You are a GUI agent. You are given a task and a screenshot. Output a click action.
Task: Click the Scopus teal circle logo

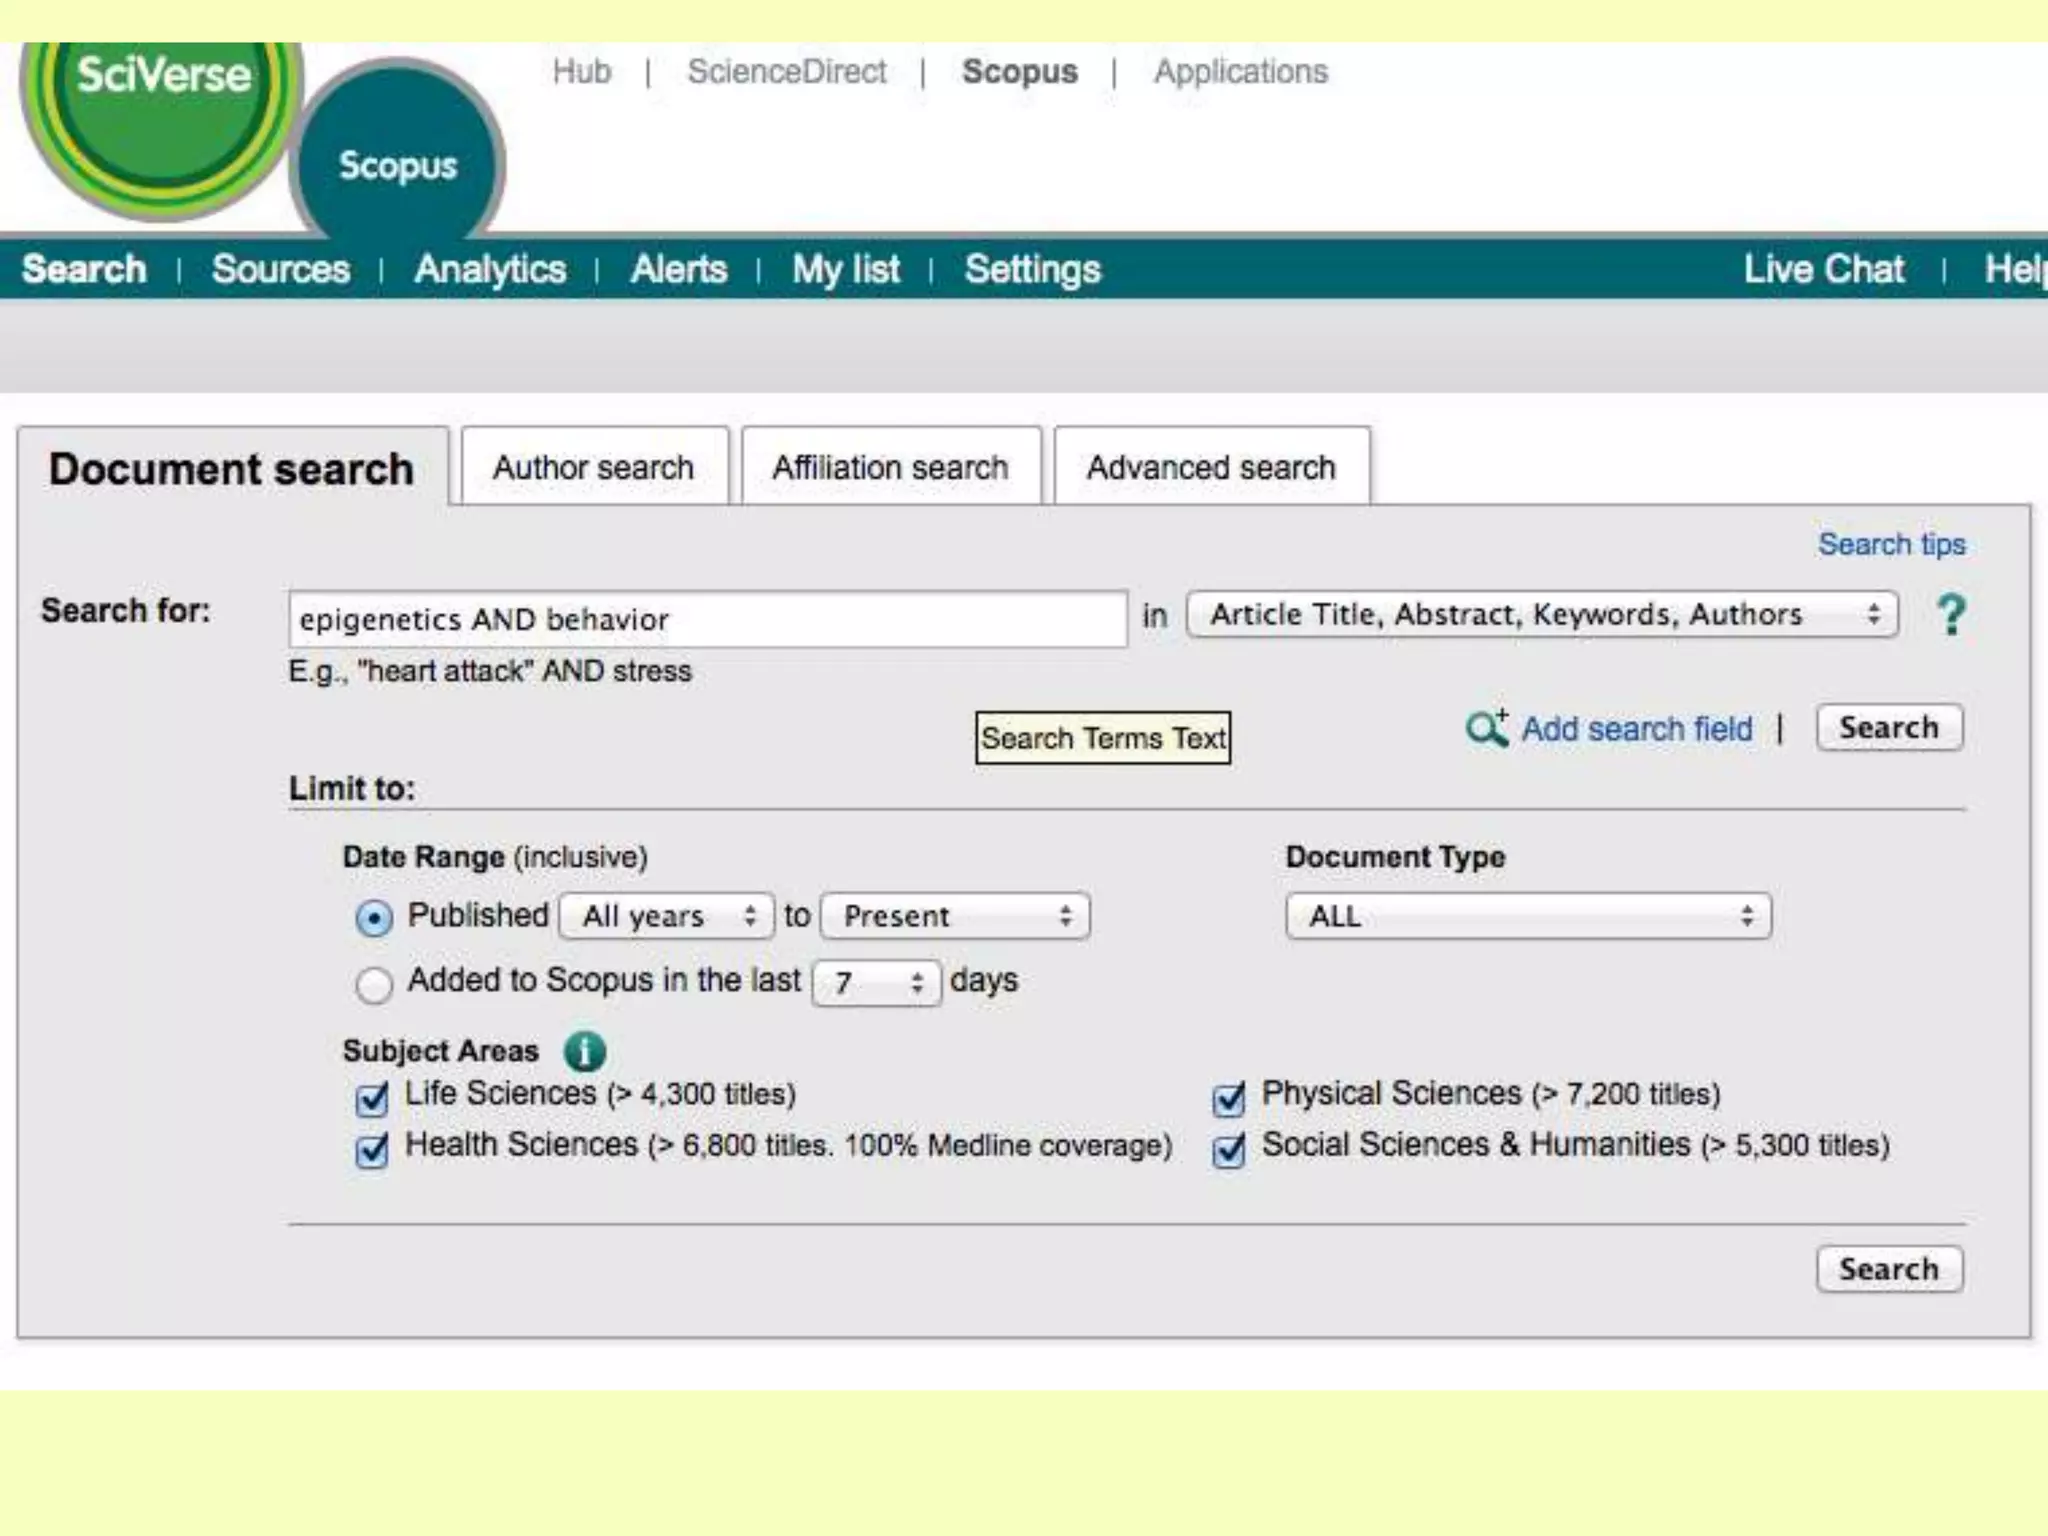[398, 165]
